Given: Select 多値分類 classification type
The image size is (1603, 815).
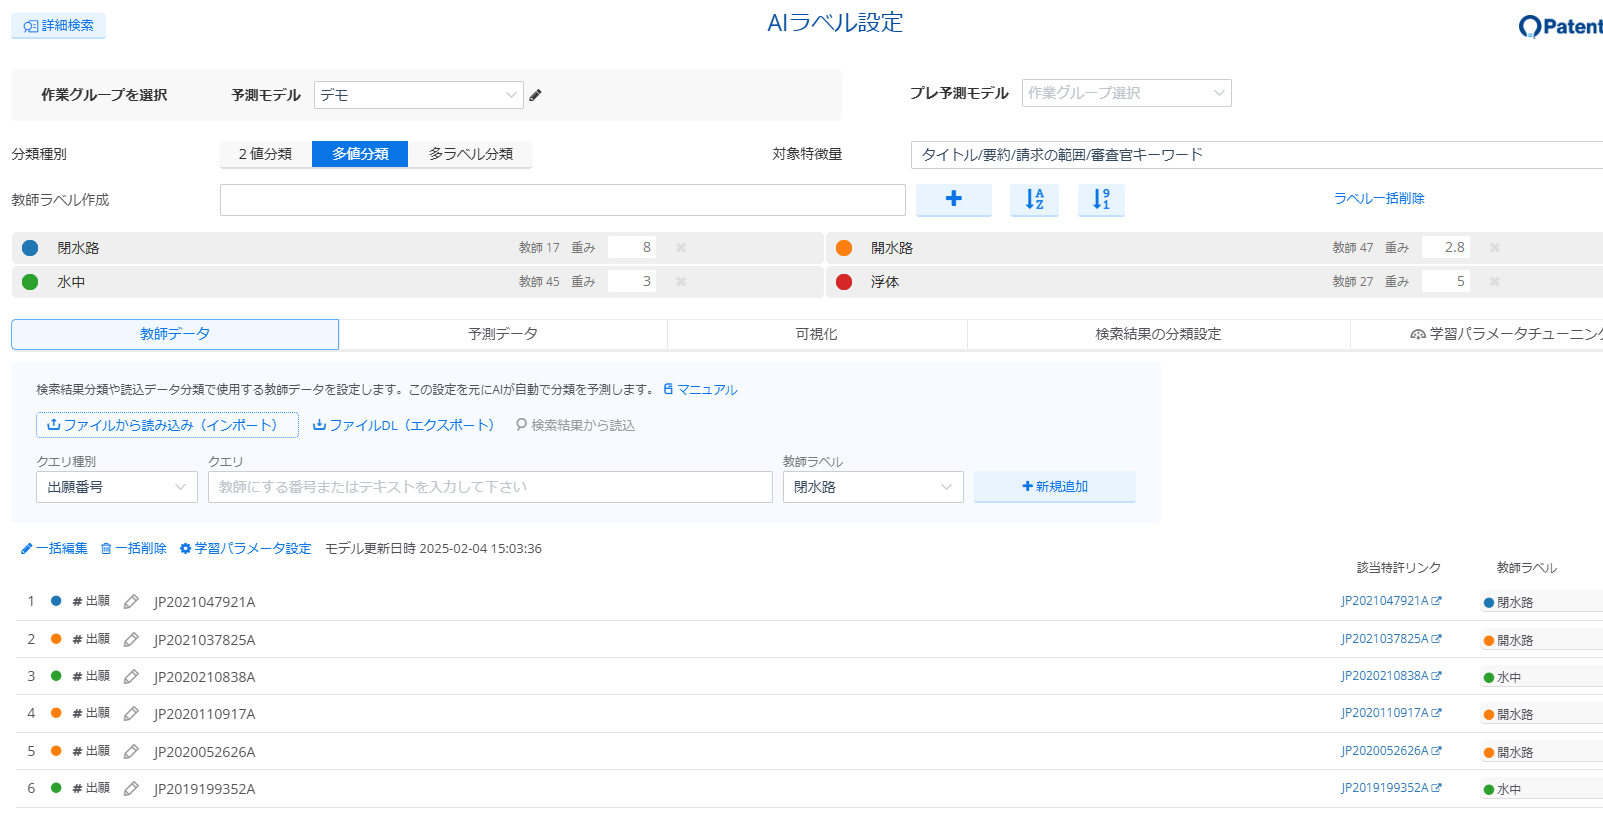Looking at the screenshot, I should pos(360,154).
